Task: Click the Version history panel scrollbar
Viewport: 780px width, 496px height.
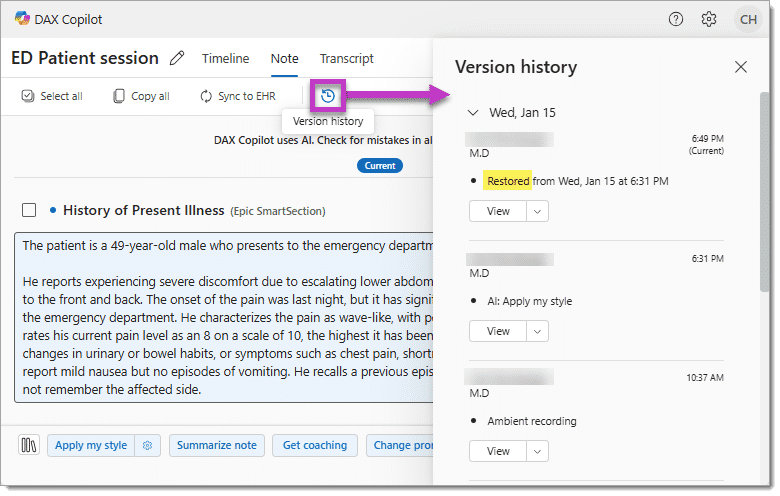Action: (765, 192)
